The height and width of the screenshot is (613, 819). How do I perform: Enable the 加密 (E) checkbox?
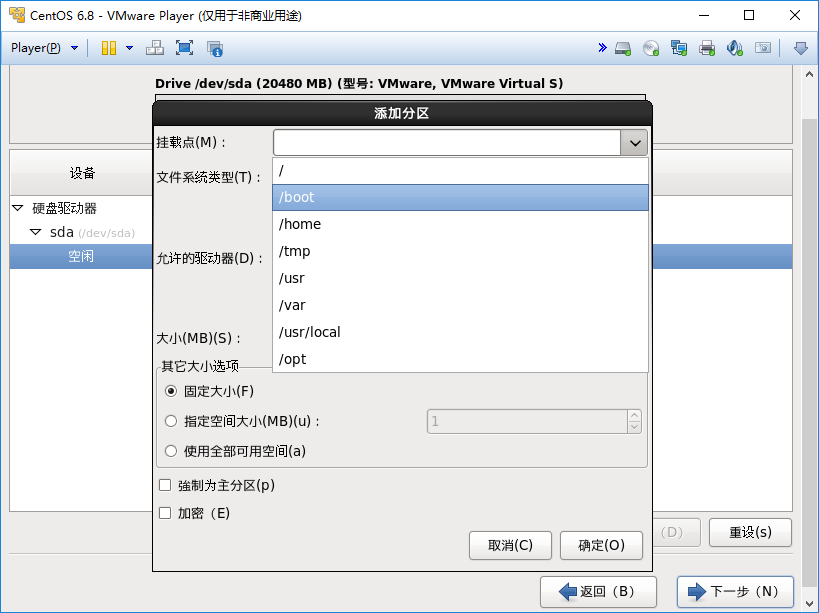point(165,513)
